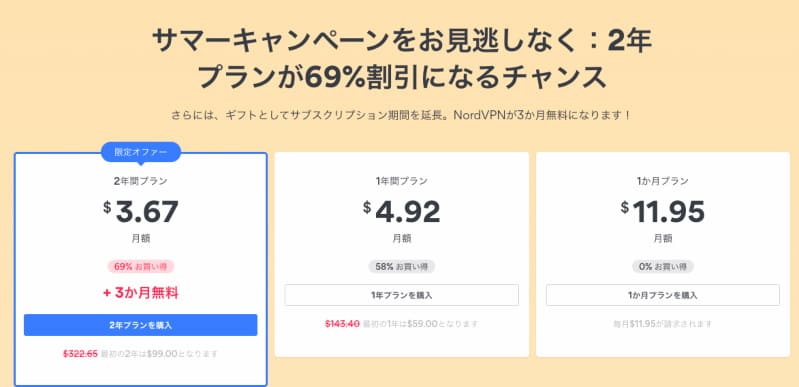Viewport: 799px width, 387px height.
Task: Click the 1か月プランを購入 button
Action: click(663, 295)
